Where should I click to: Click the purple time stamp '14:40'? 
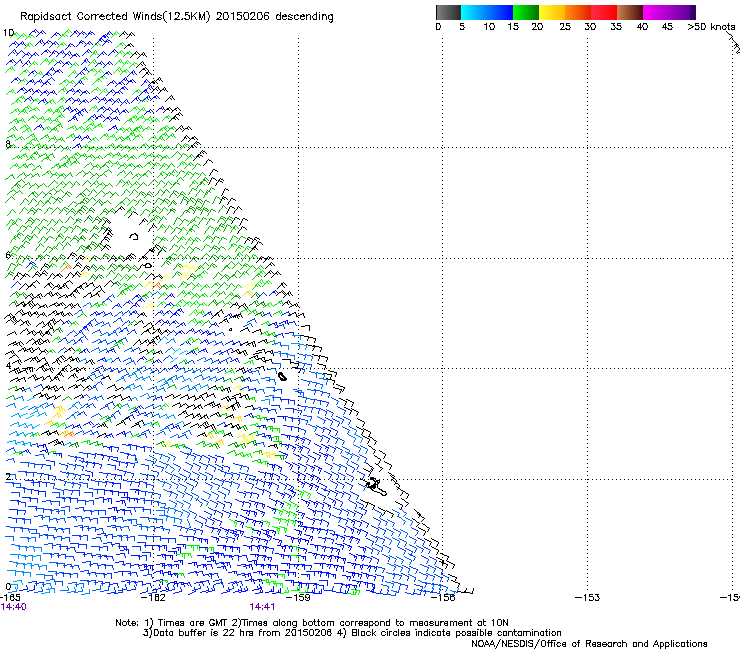click(x=14, y=607)
